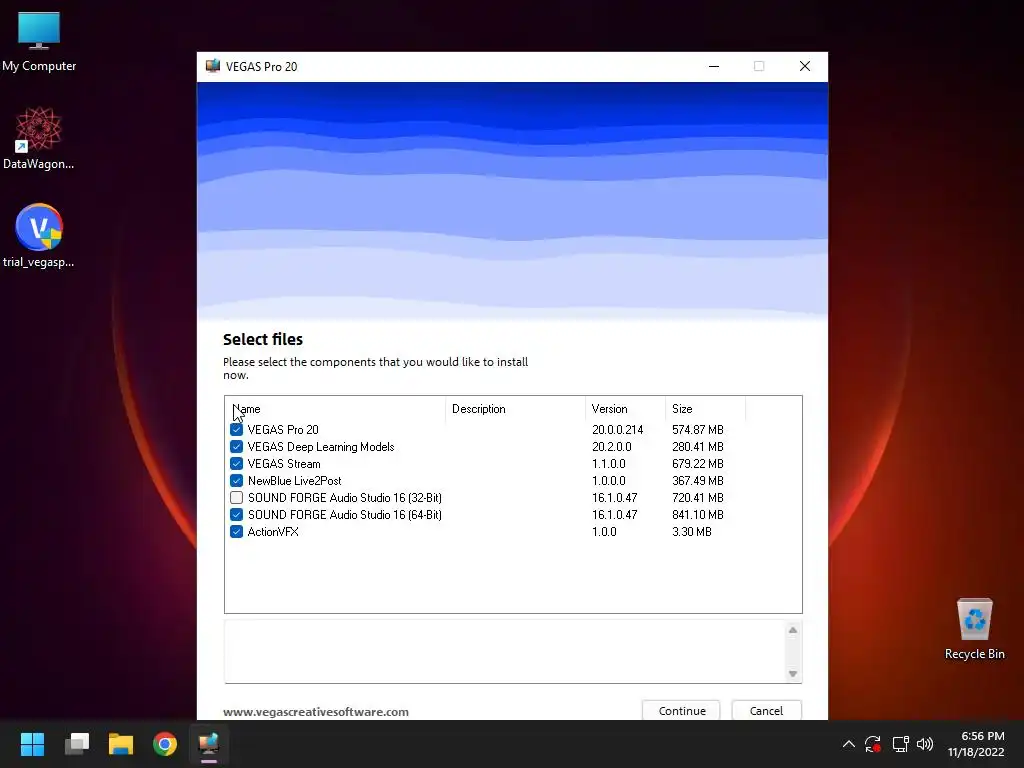The height and width of the screenshot is (768, 1024).
Task: Uncheck VEGAS Deep Learning Models checkbox
Action: tap(236, 447)
